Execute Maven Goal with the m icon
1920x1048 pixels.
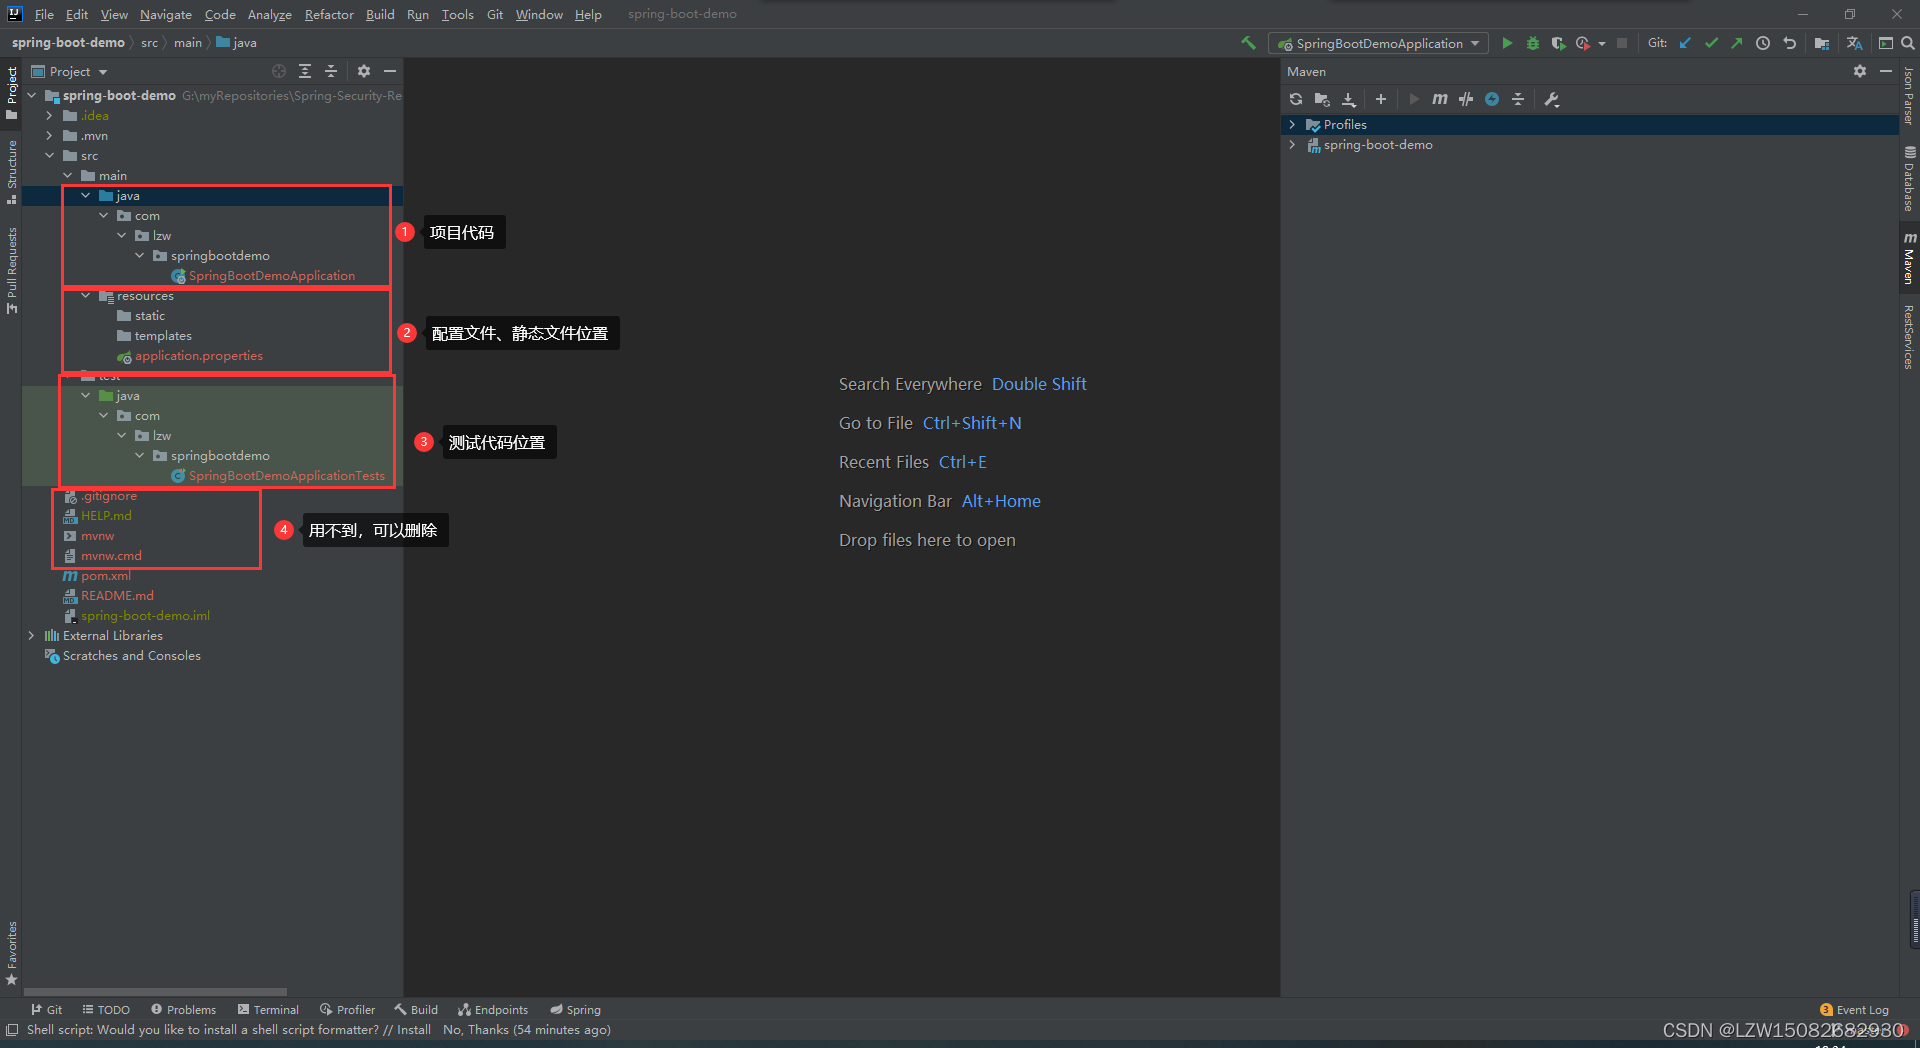coord(1440,99)
